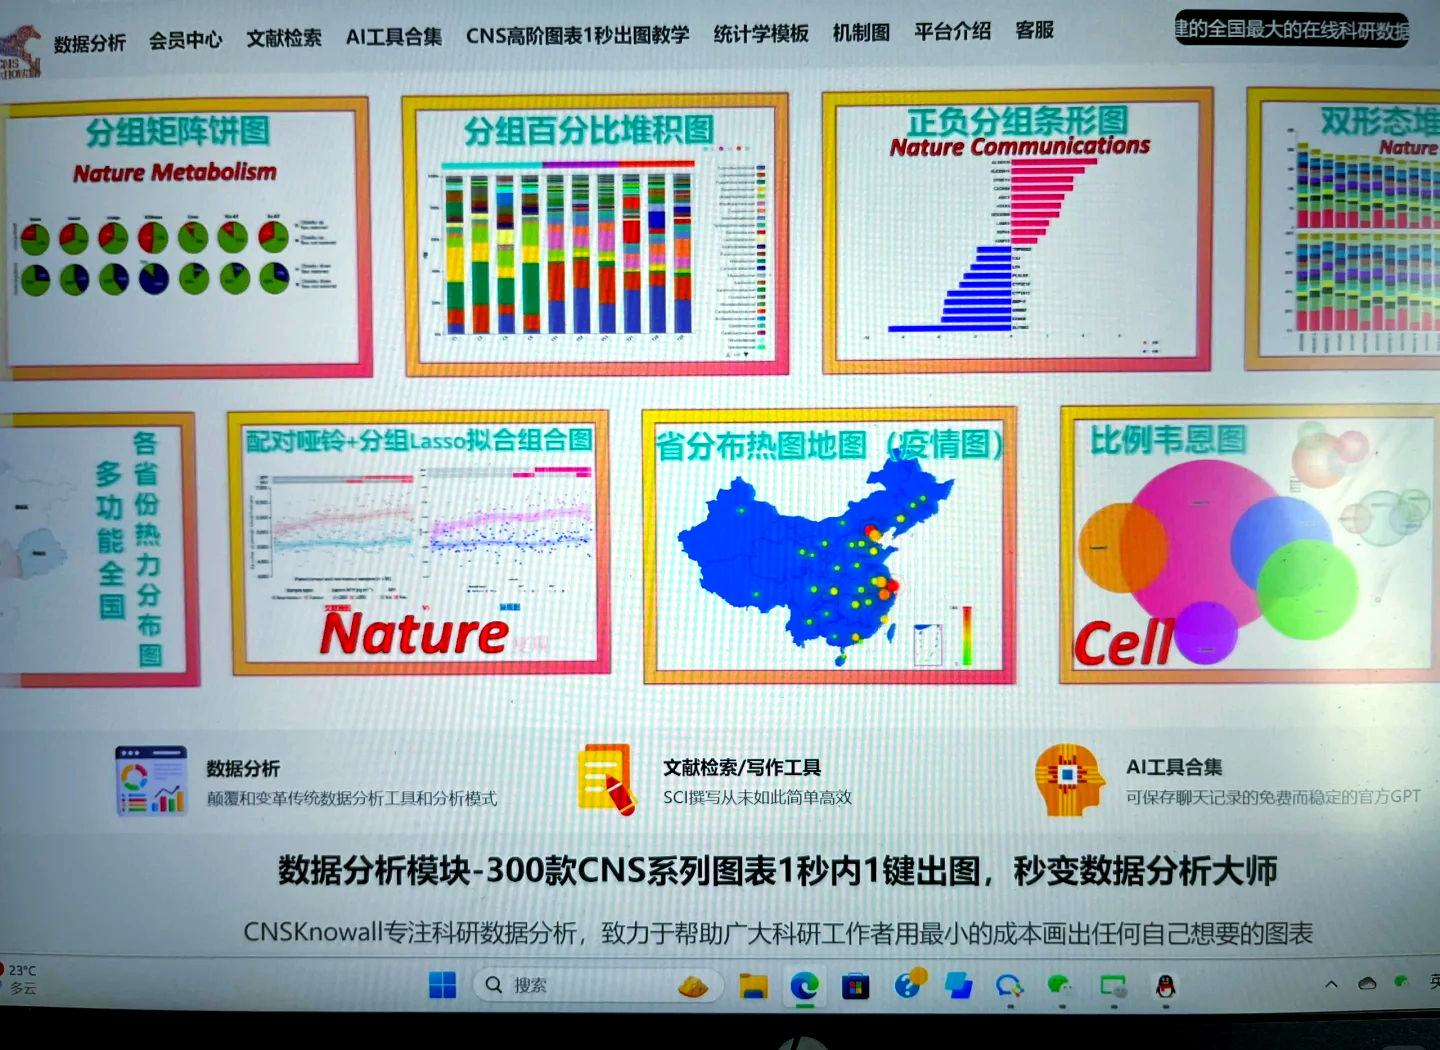Click the dark scrolling banner at the top right

[x=1291, y=29]
